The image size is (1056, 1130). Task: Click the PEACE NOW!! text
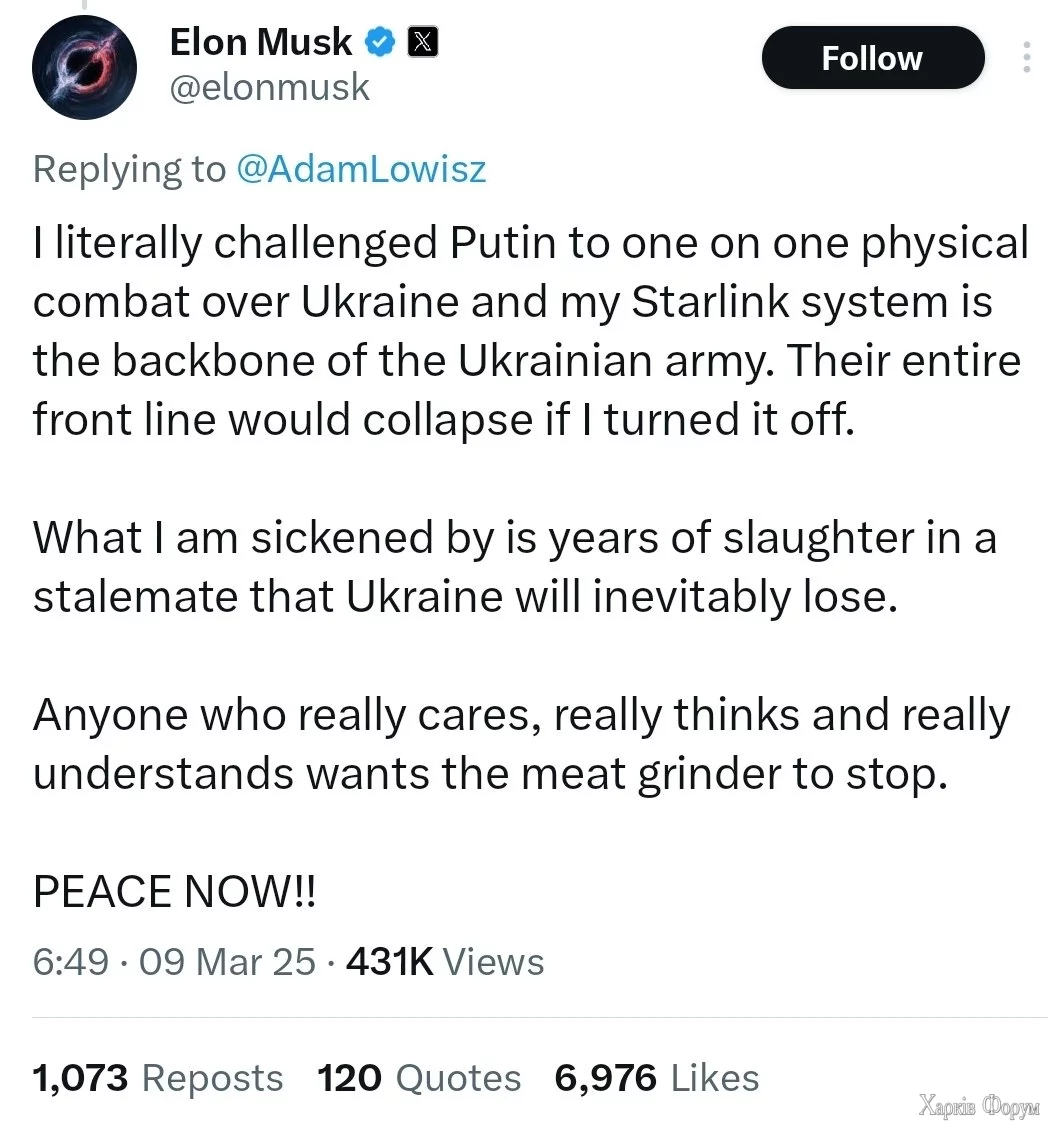174,891
